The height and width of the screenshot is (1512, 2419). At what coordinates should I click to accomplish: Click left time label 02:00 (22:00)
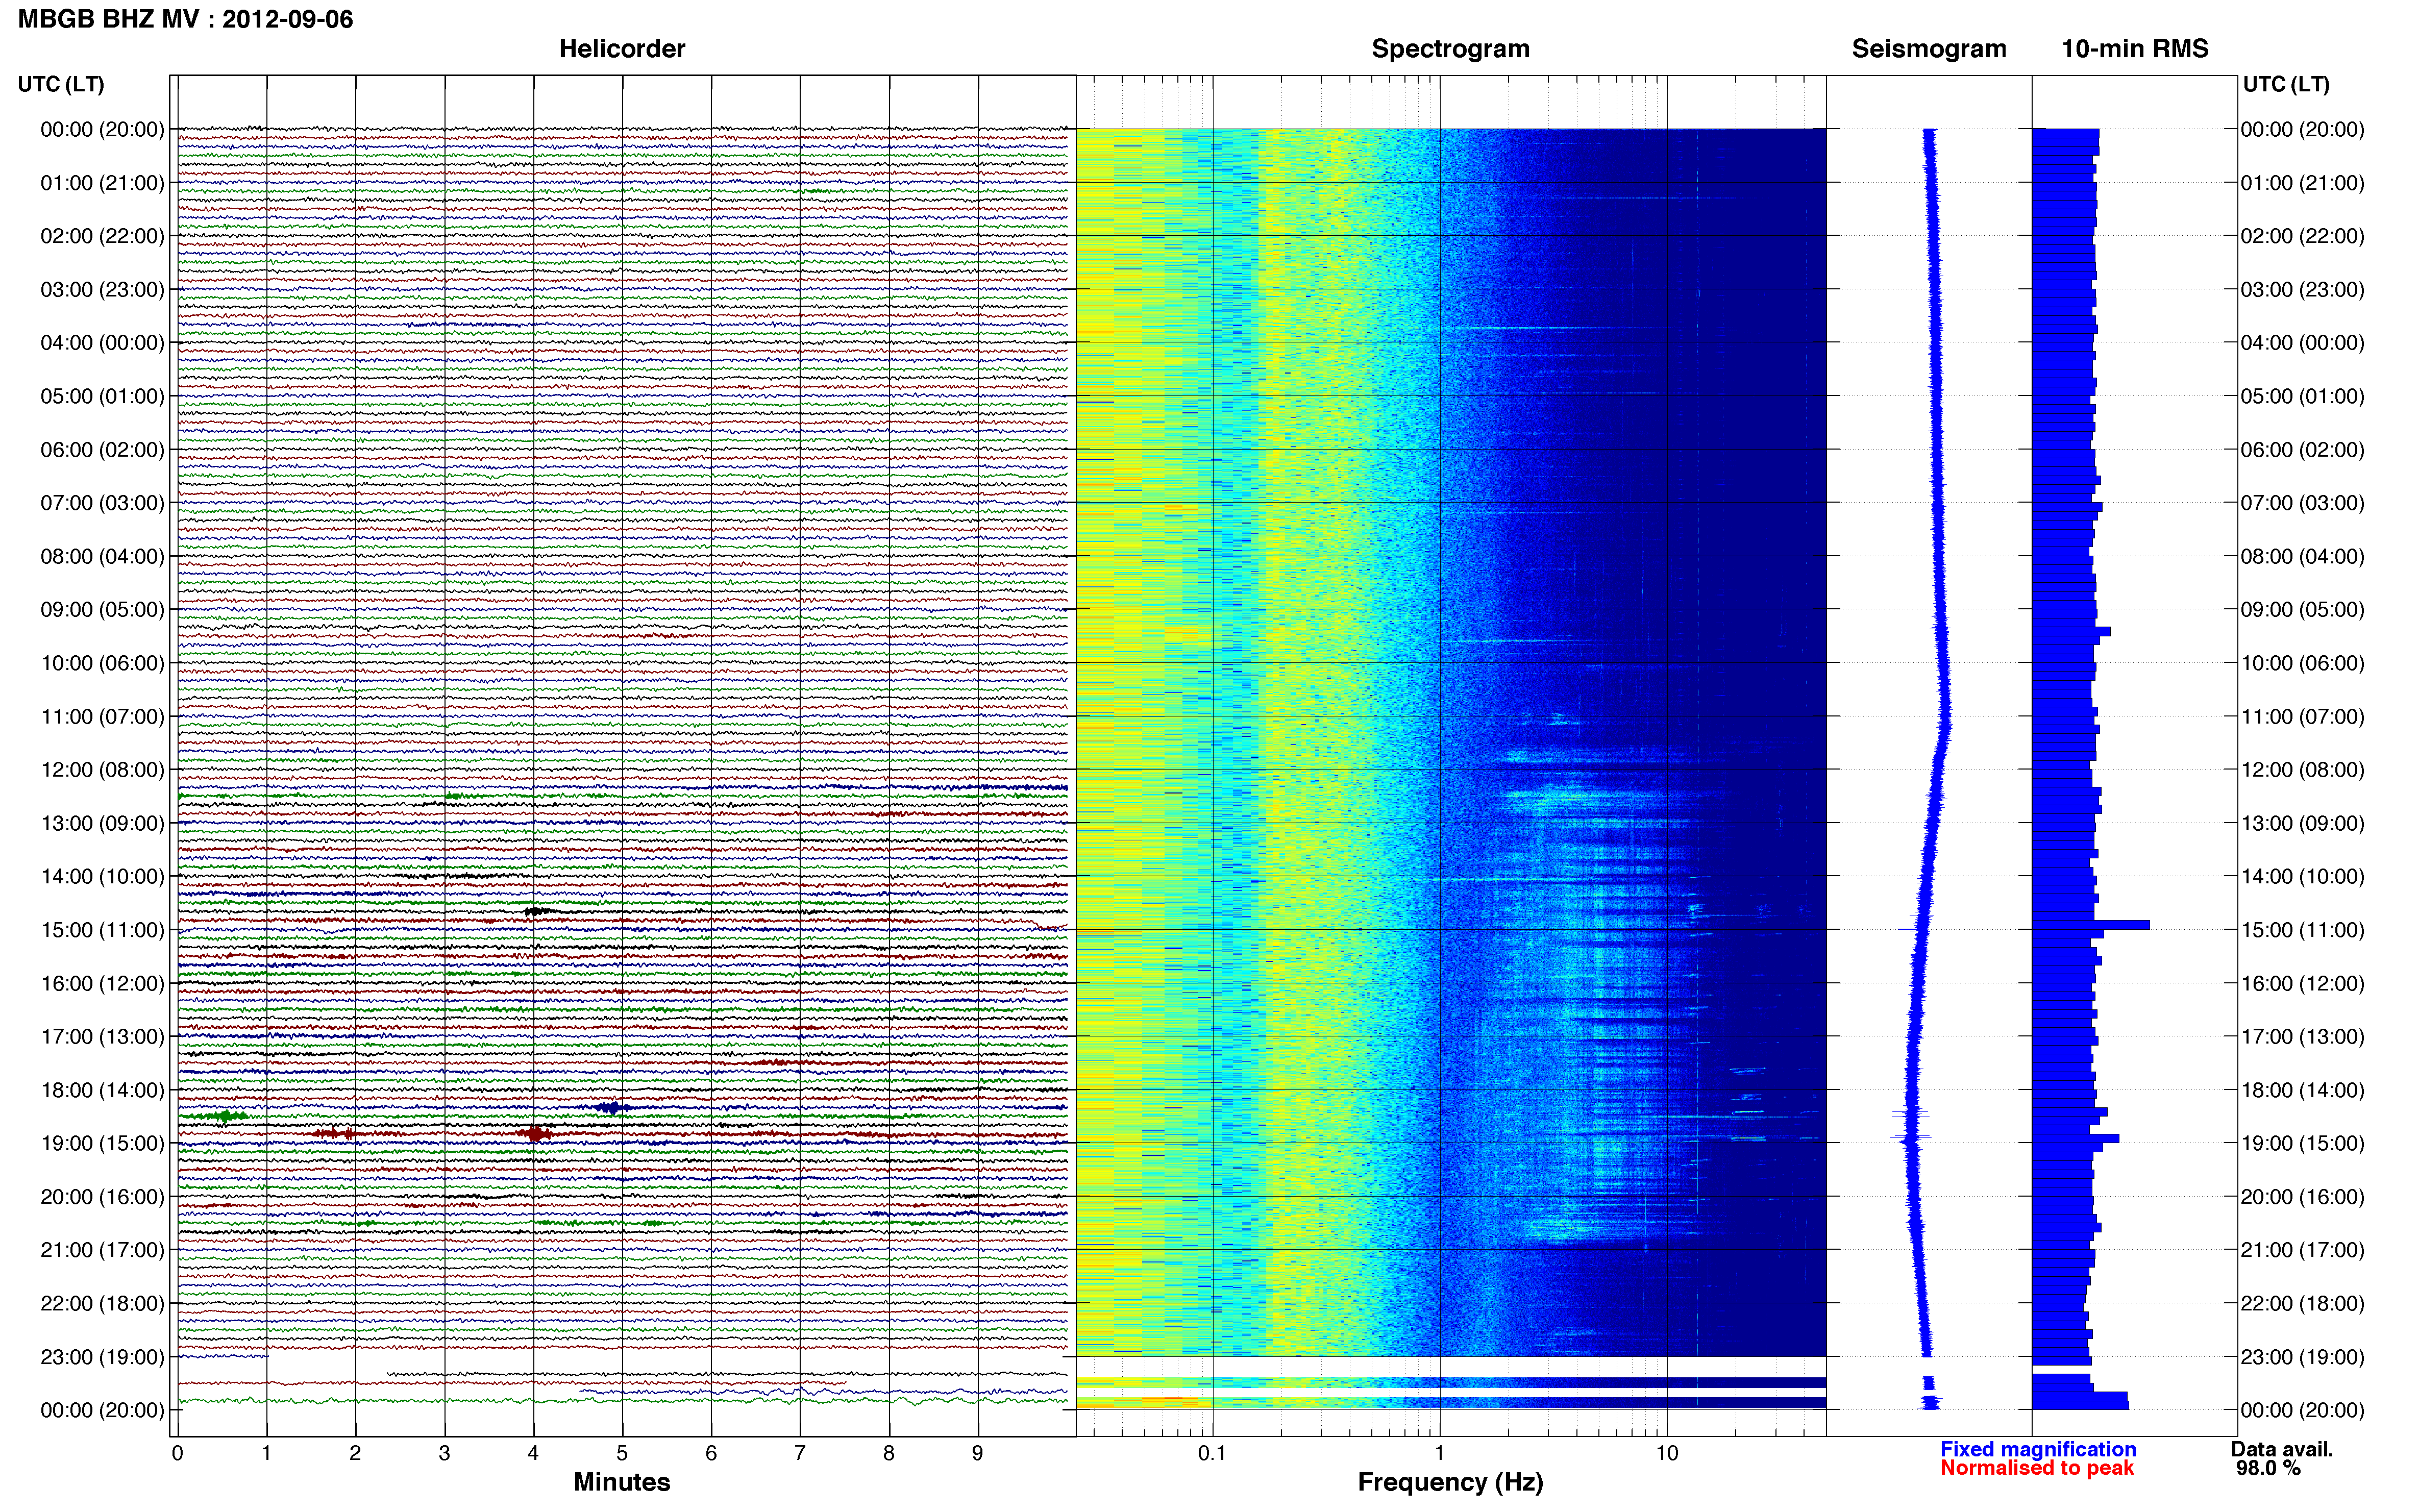pyautogui.click(x=102, y=236)
